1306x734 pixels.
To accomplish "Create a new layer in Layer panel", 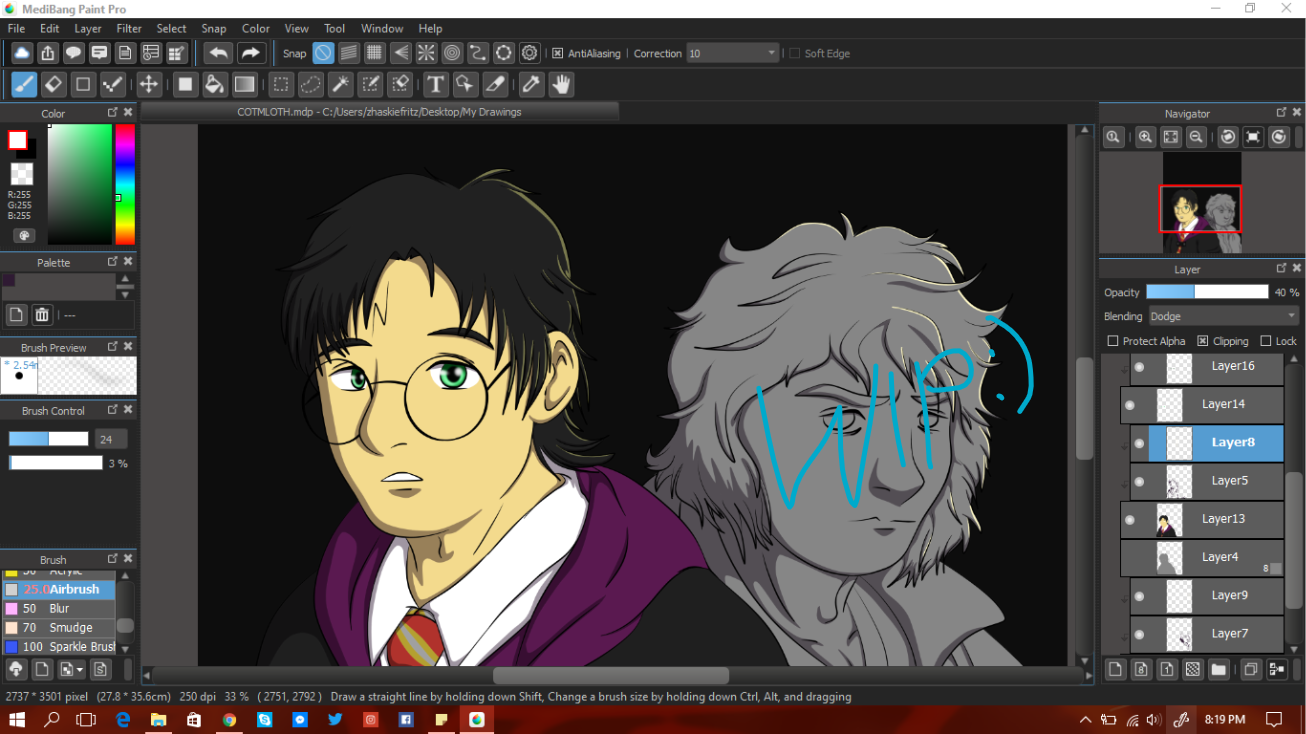I will [1115, 669].
